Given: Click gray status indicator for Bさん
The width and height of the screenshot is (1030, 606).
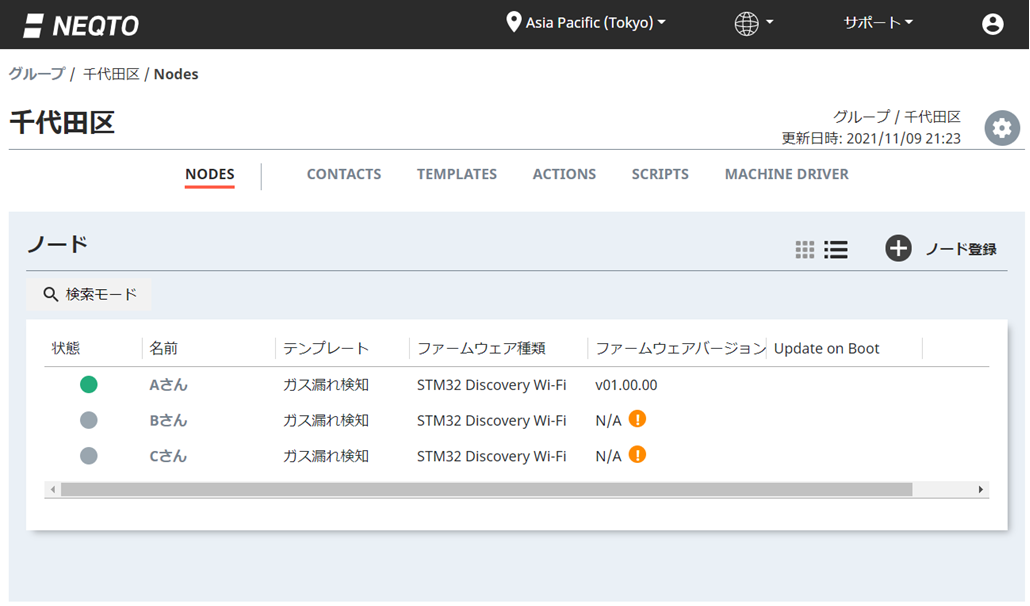Looking at the screenshot, I should 89,420.
